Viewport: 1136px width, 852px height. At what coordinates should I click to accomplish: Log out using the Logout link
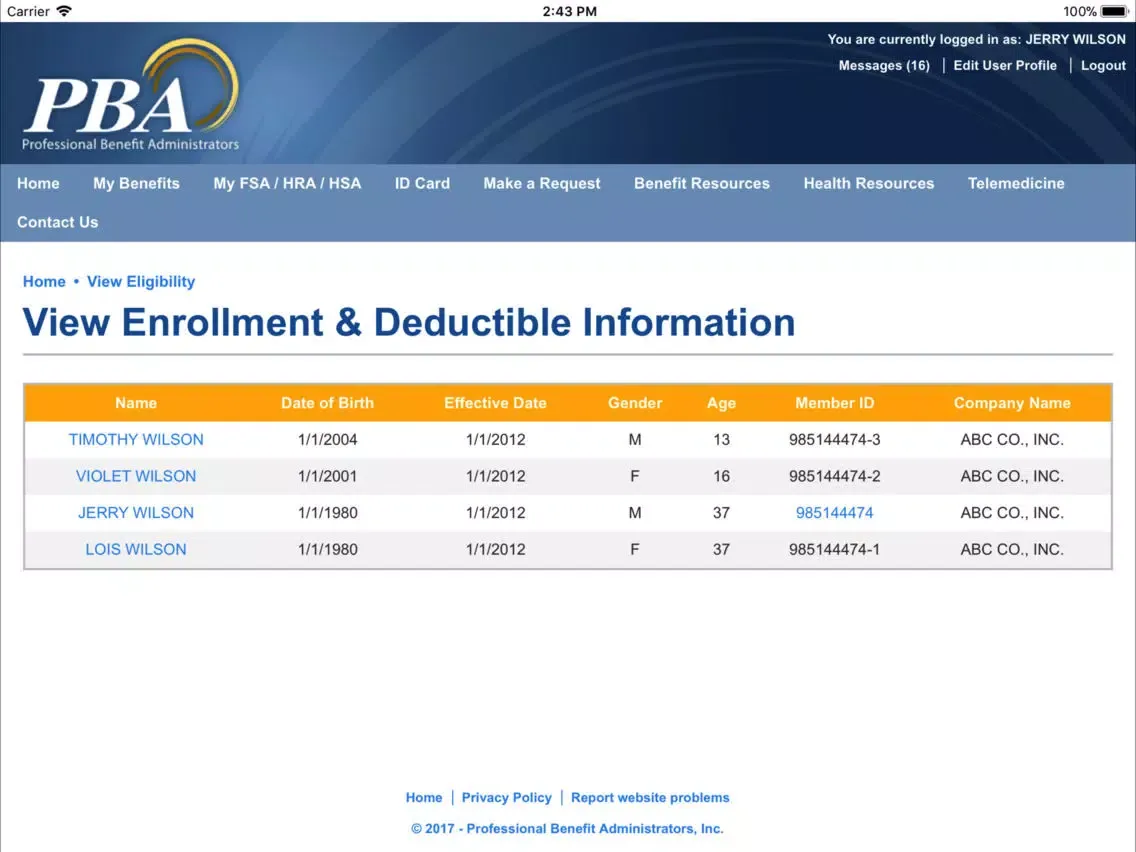(x=1103, y=65)
